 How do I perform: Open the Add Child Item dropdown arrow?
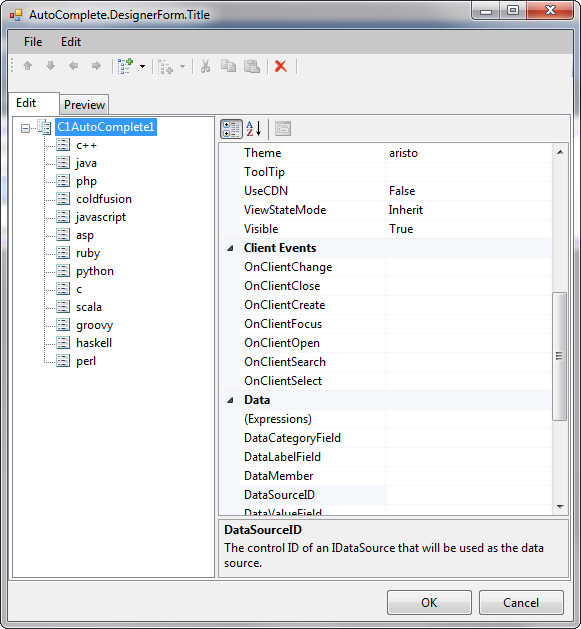point(142,67)
